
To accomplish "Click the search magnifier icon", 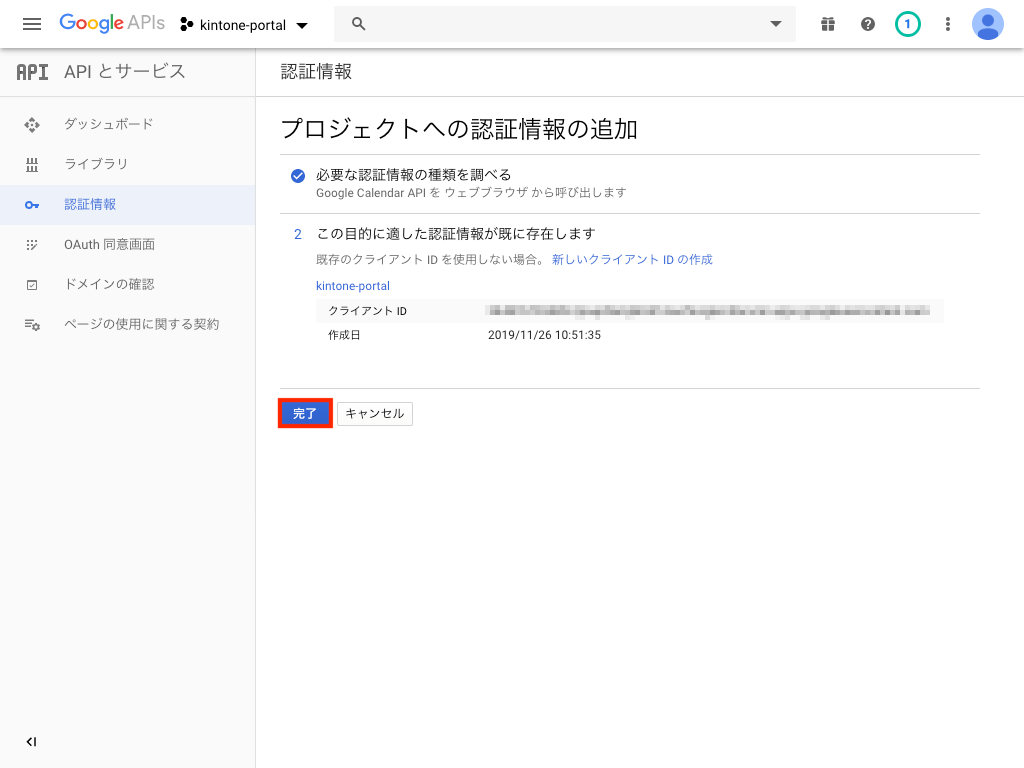I will click(359, 24).
